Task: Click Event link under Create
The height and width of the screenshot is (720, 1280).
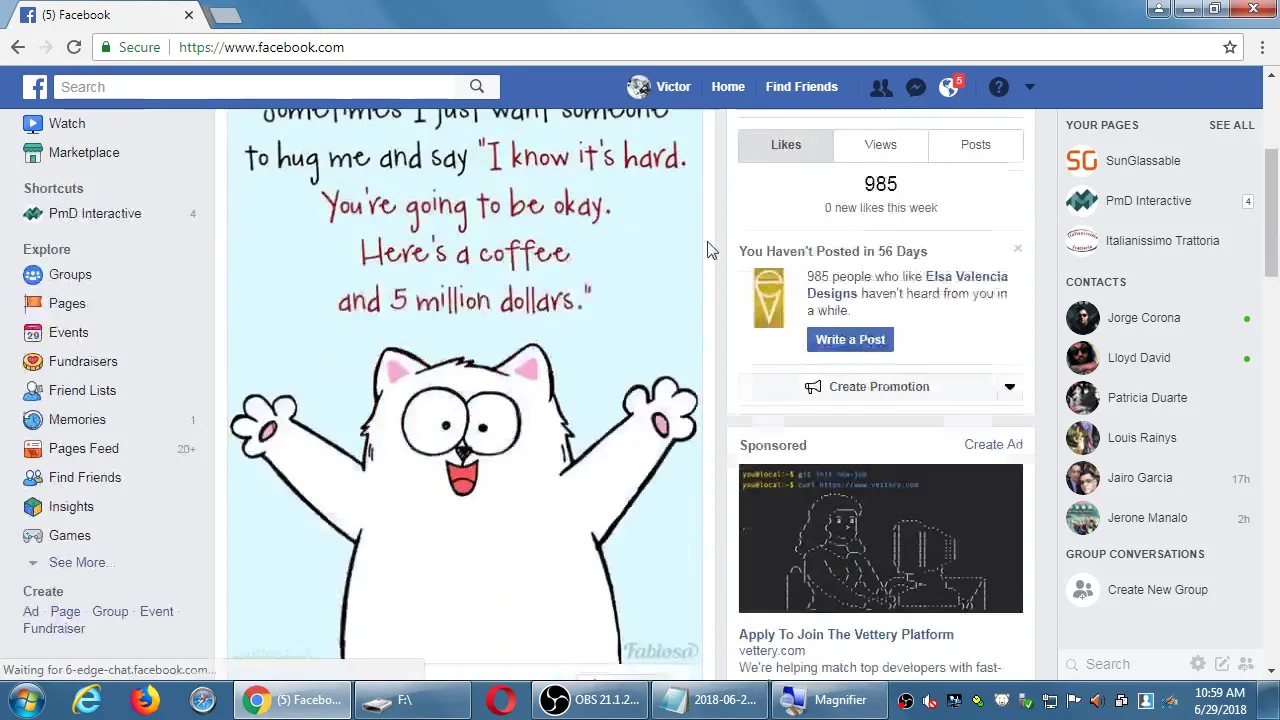Action: coord(157,611)
